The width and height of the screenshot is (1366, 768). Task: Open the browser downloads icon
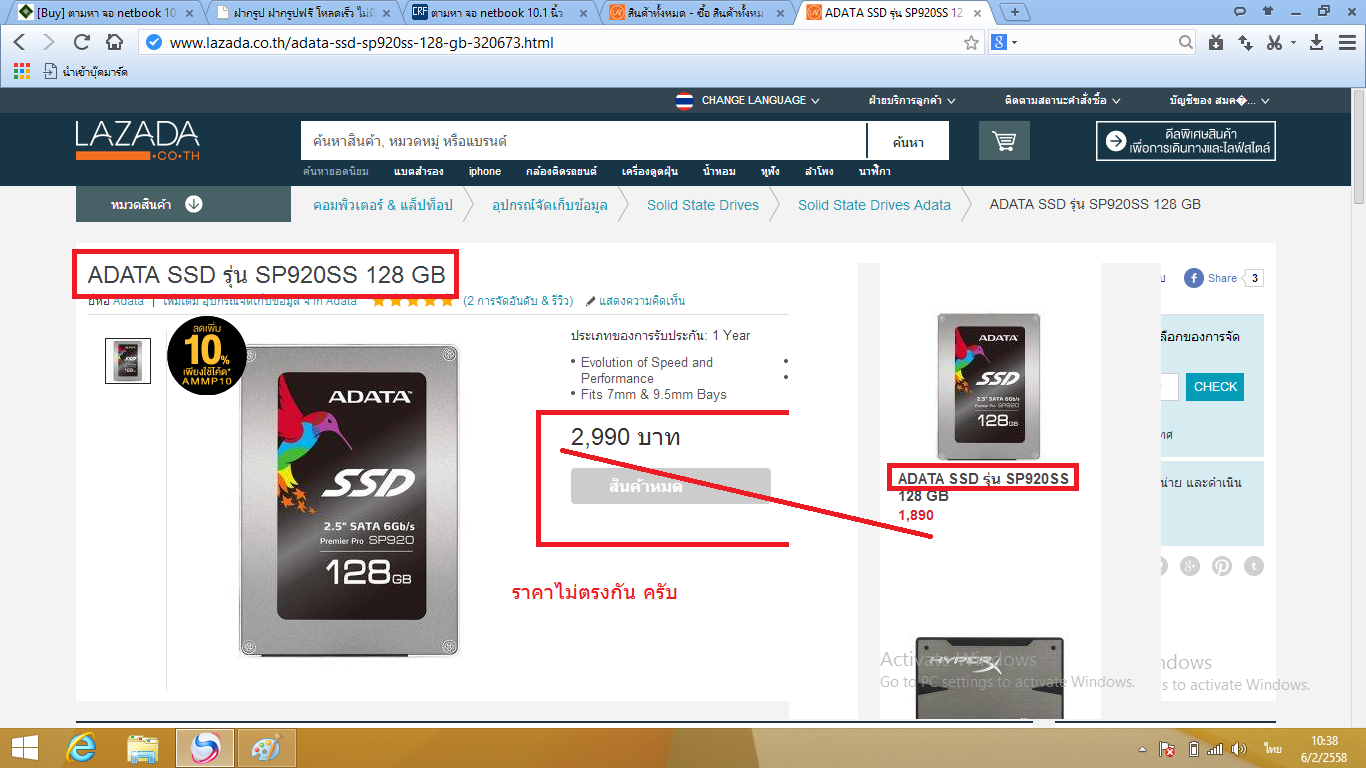(1317, 42)
